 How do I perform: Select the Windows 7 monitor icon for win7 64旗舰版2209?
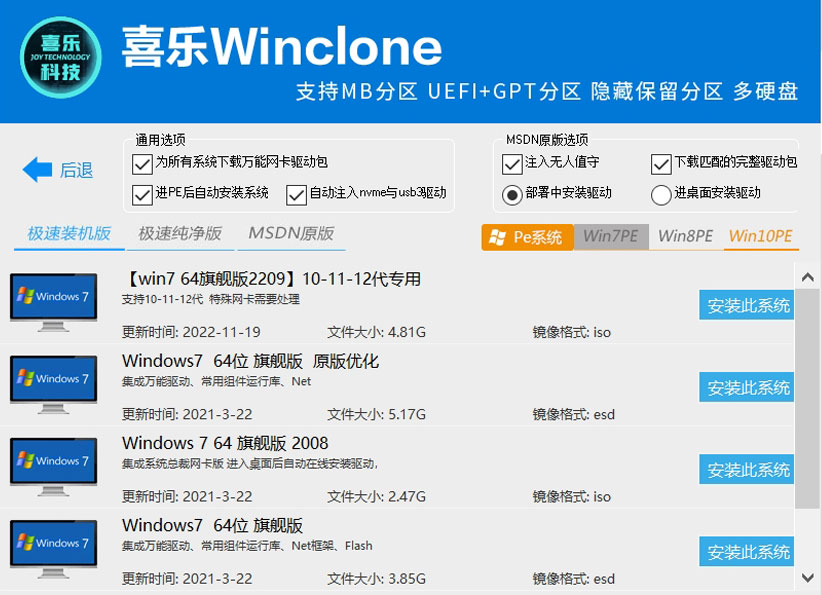(x=53, y=302)
